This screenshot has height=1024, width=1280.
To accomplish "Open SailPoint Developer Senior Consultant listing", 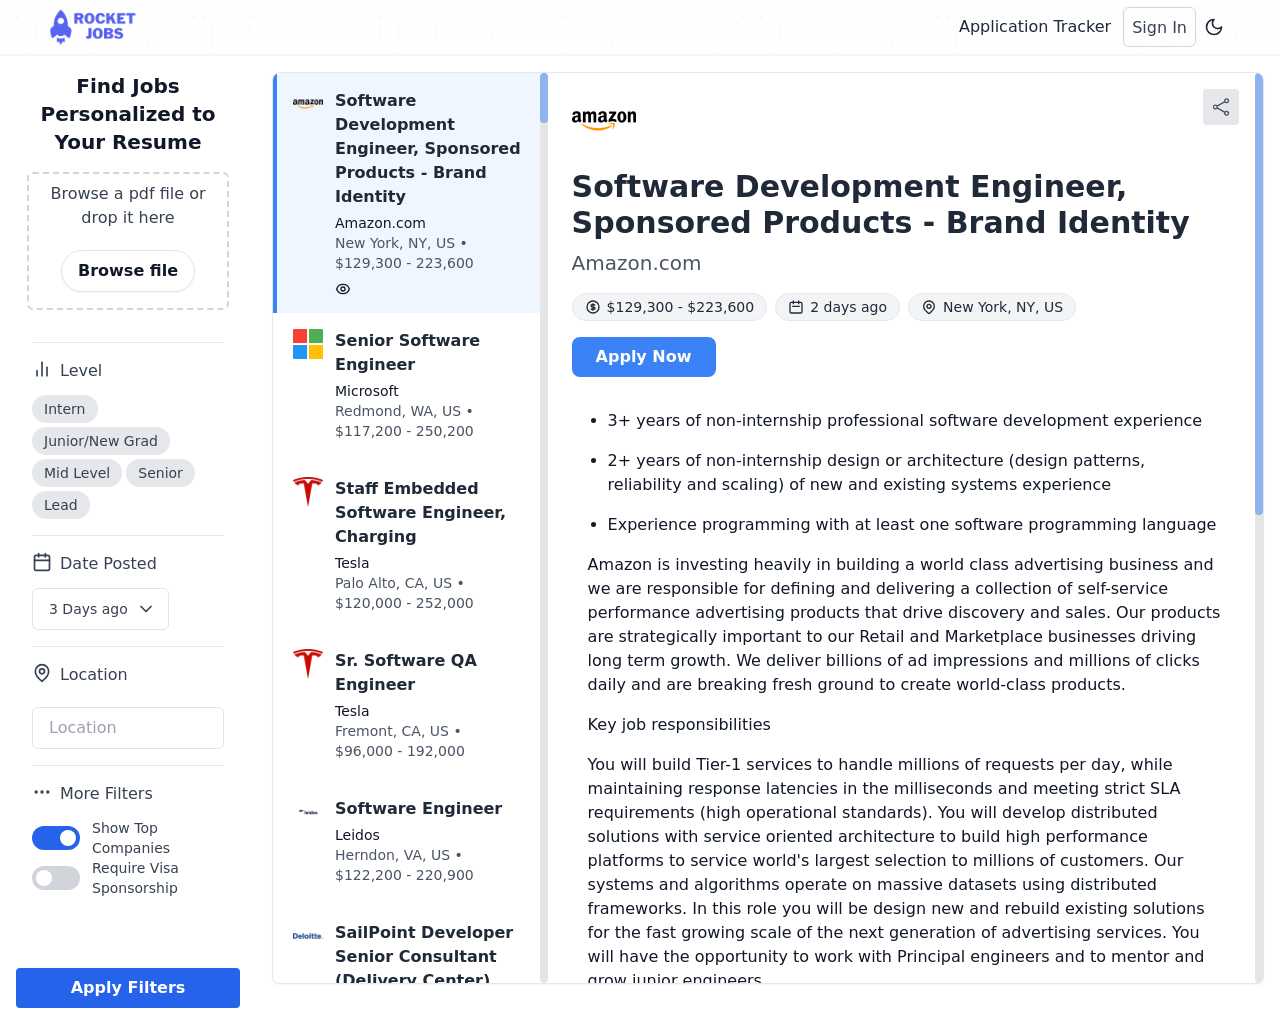I will point(408,945).
